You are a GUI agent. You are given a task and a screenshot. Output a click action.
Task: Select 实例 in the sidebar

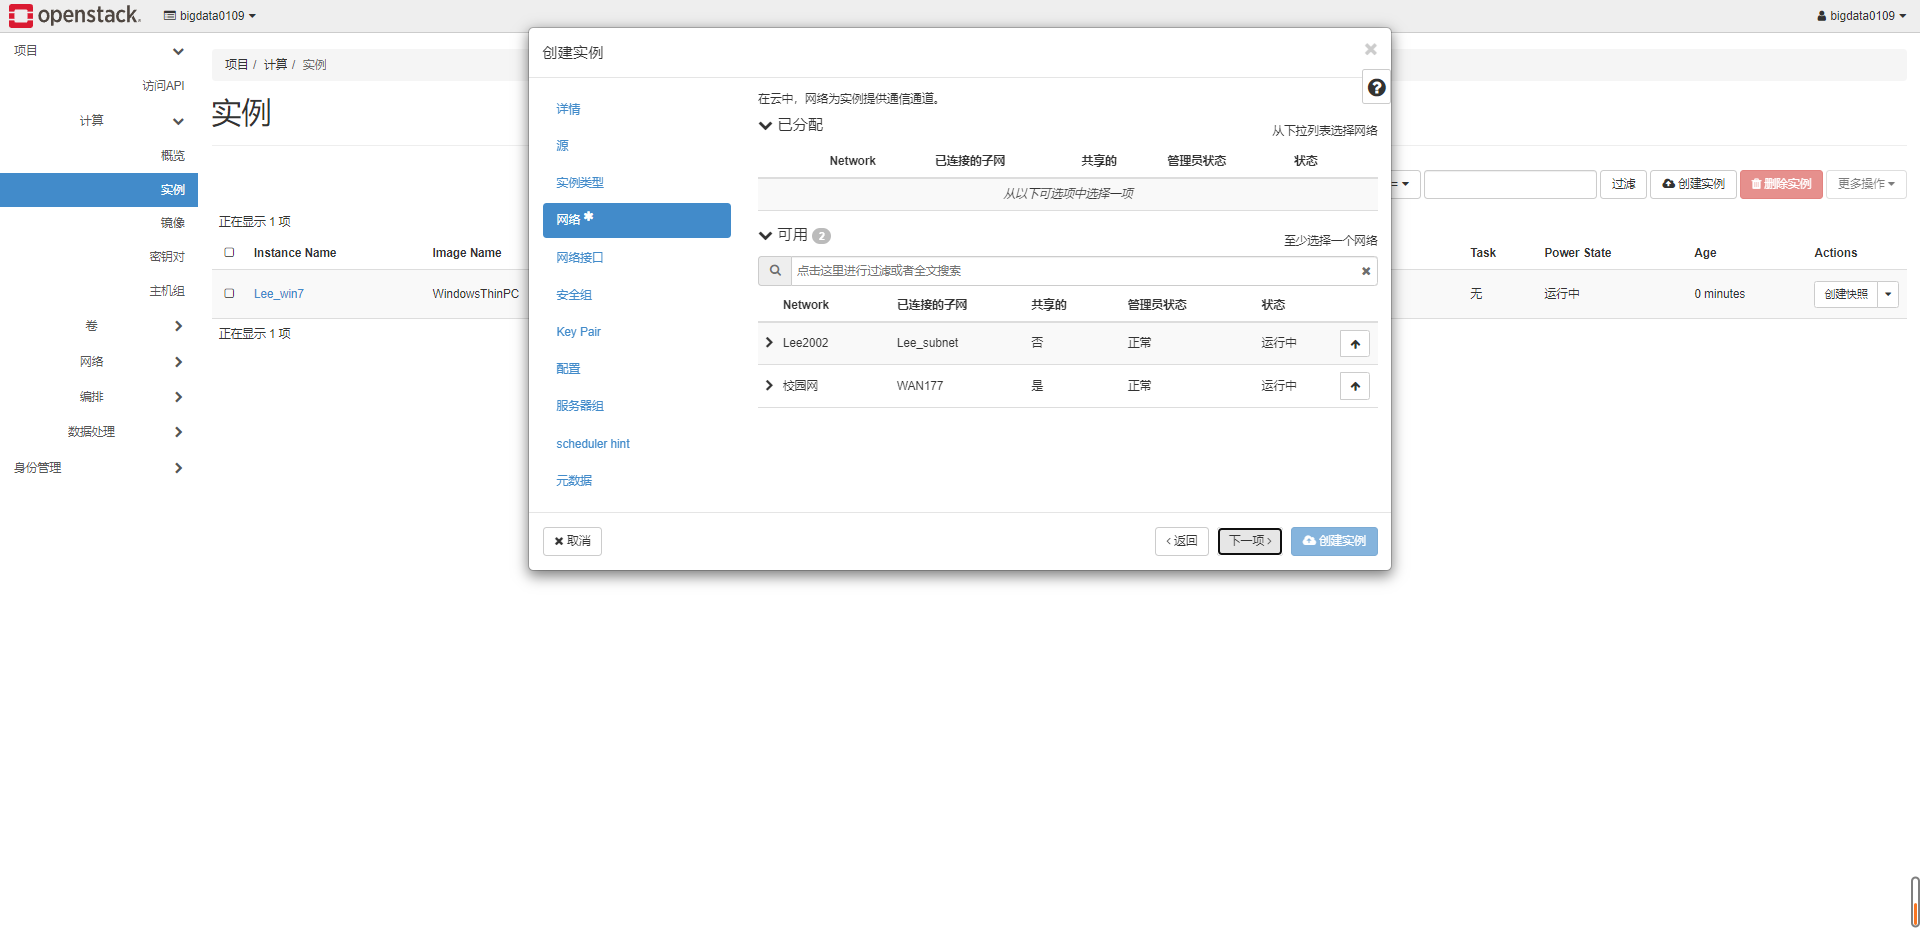click(99, 190)
